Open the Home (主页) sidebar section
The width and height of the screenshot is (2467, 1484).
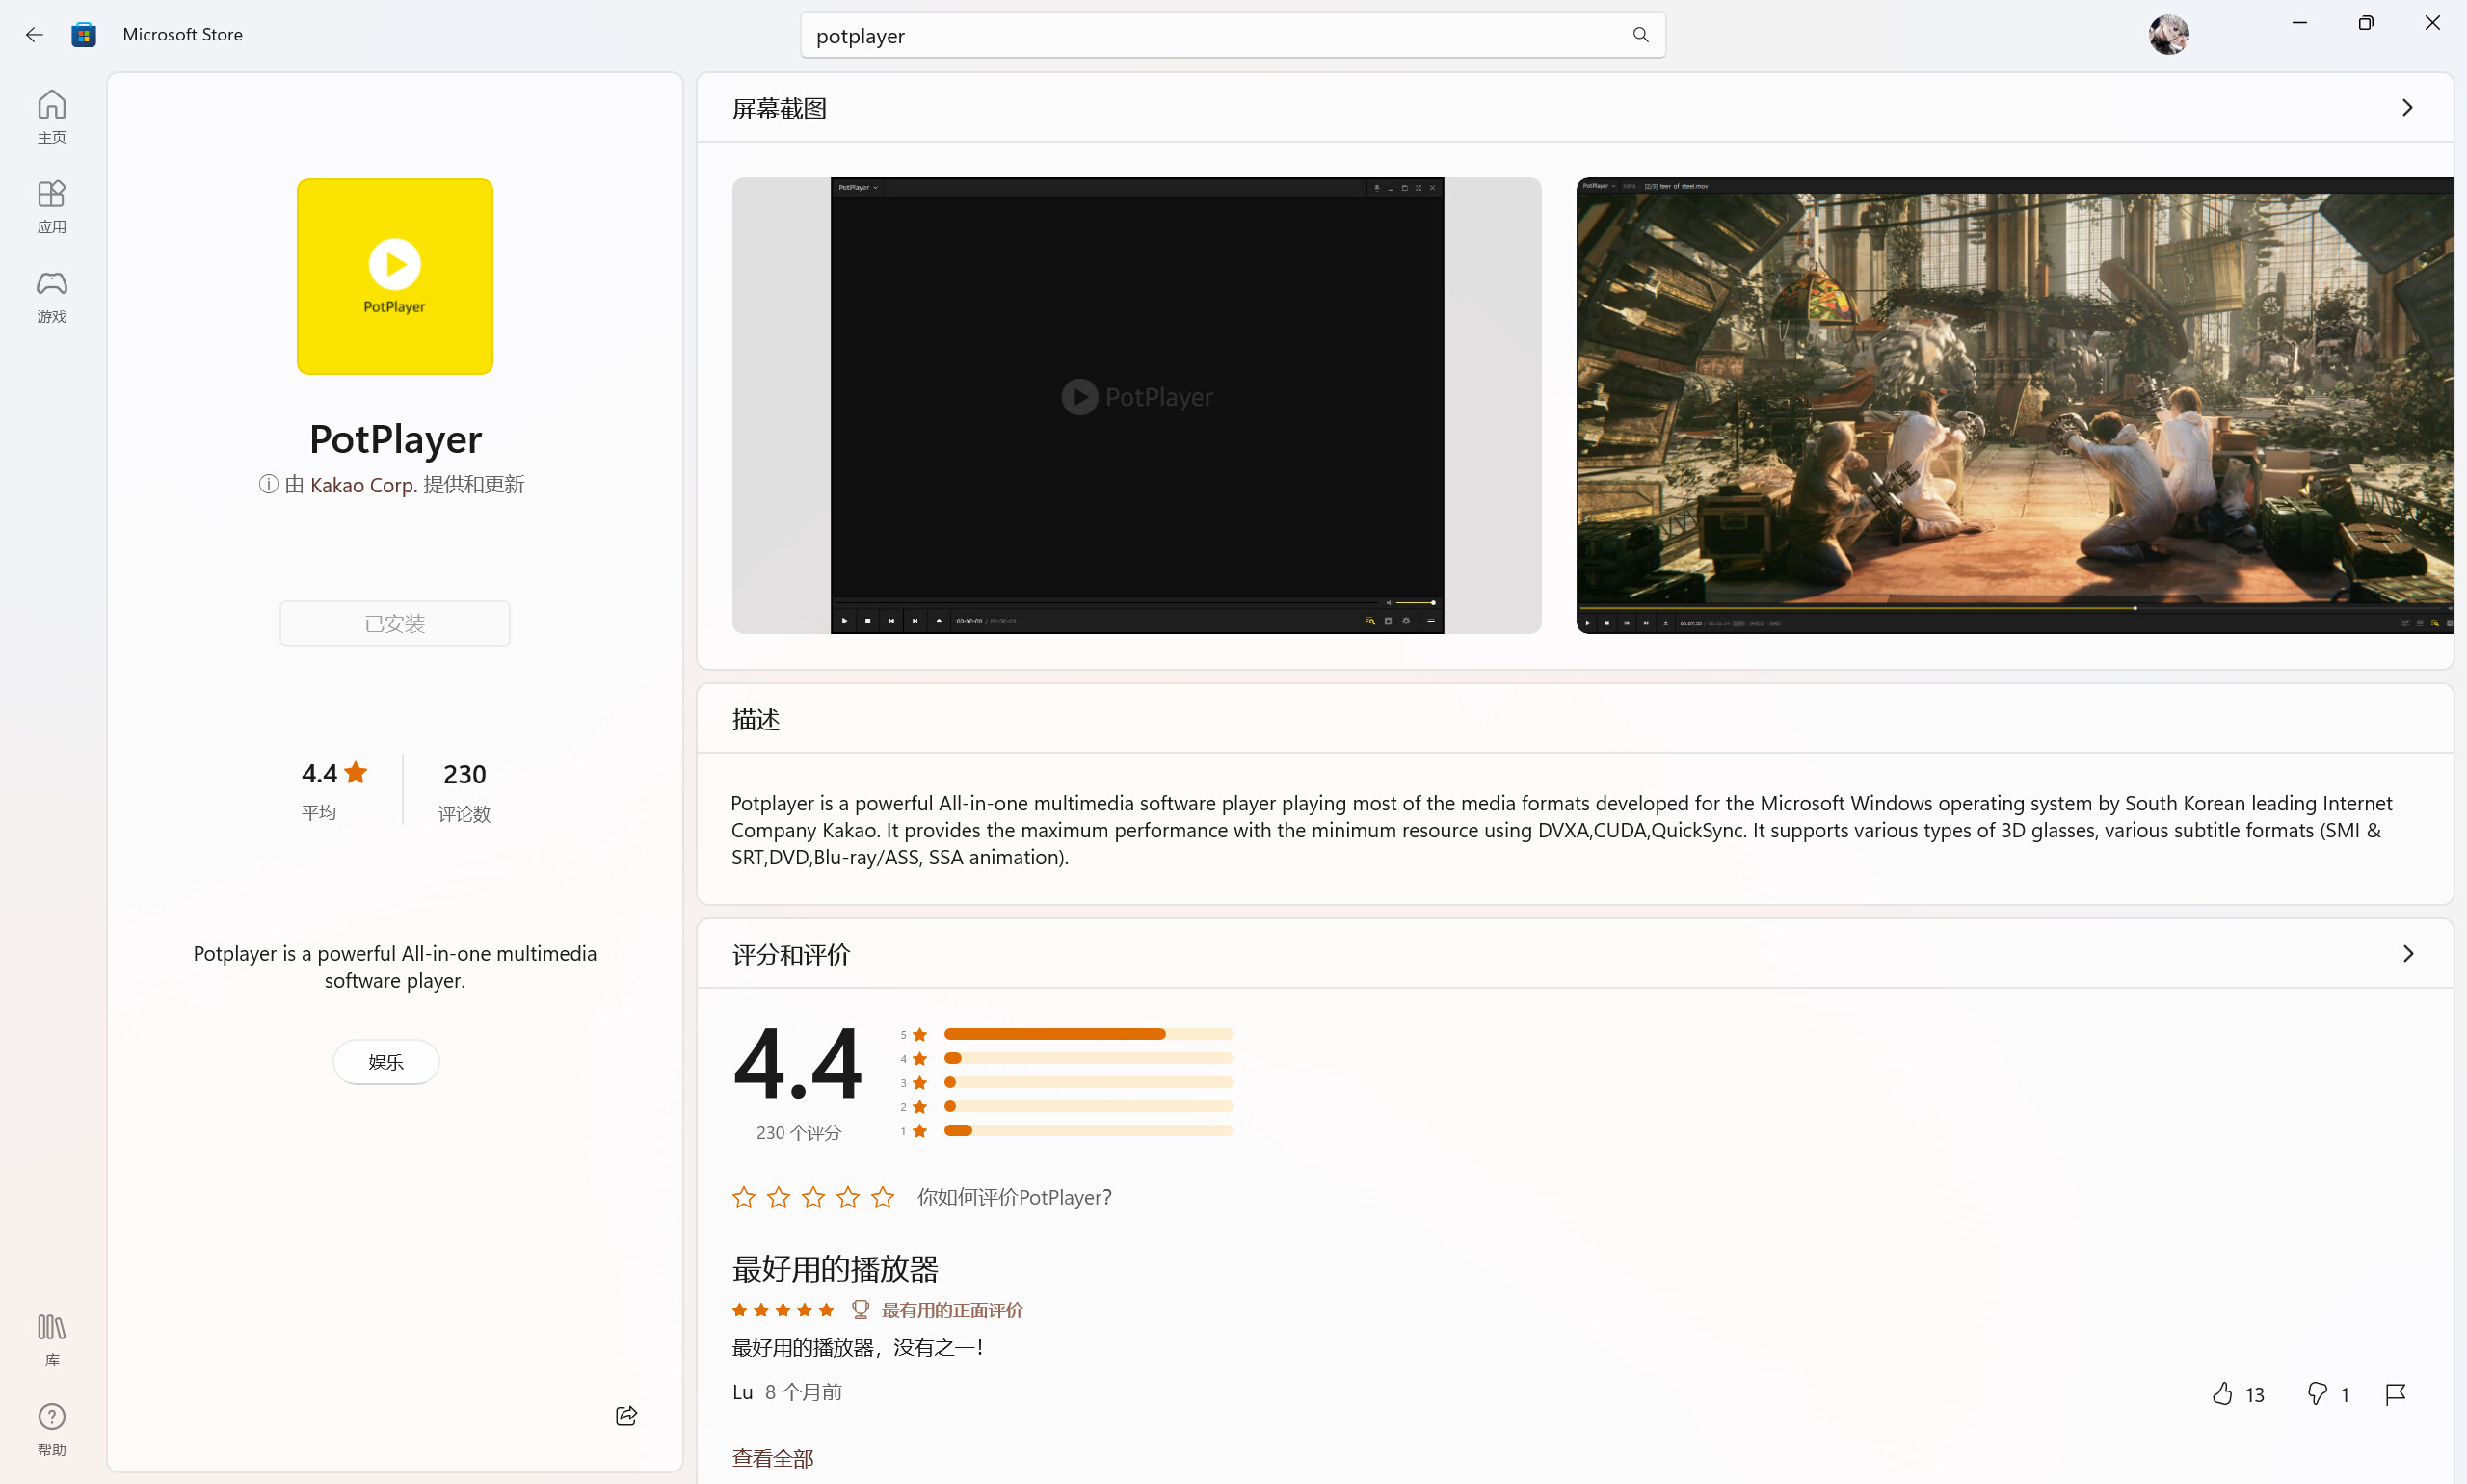tap(52, 117)
